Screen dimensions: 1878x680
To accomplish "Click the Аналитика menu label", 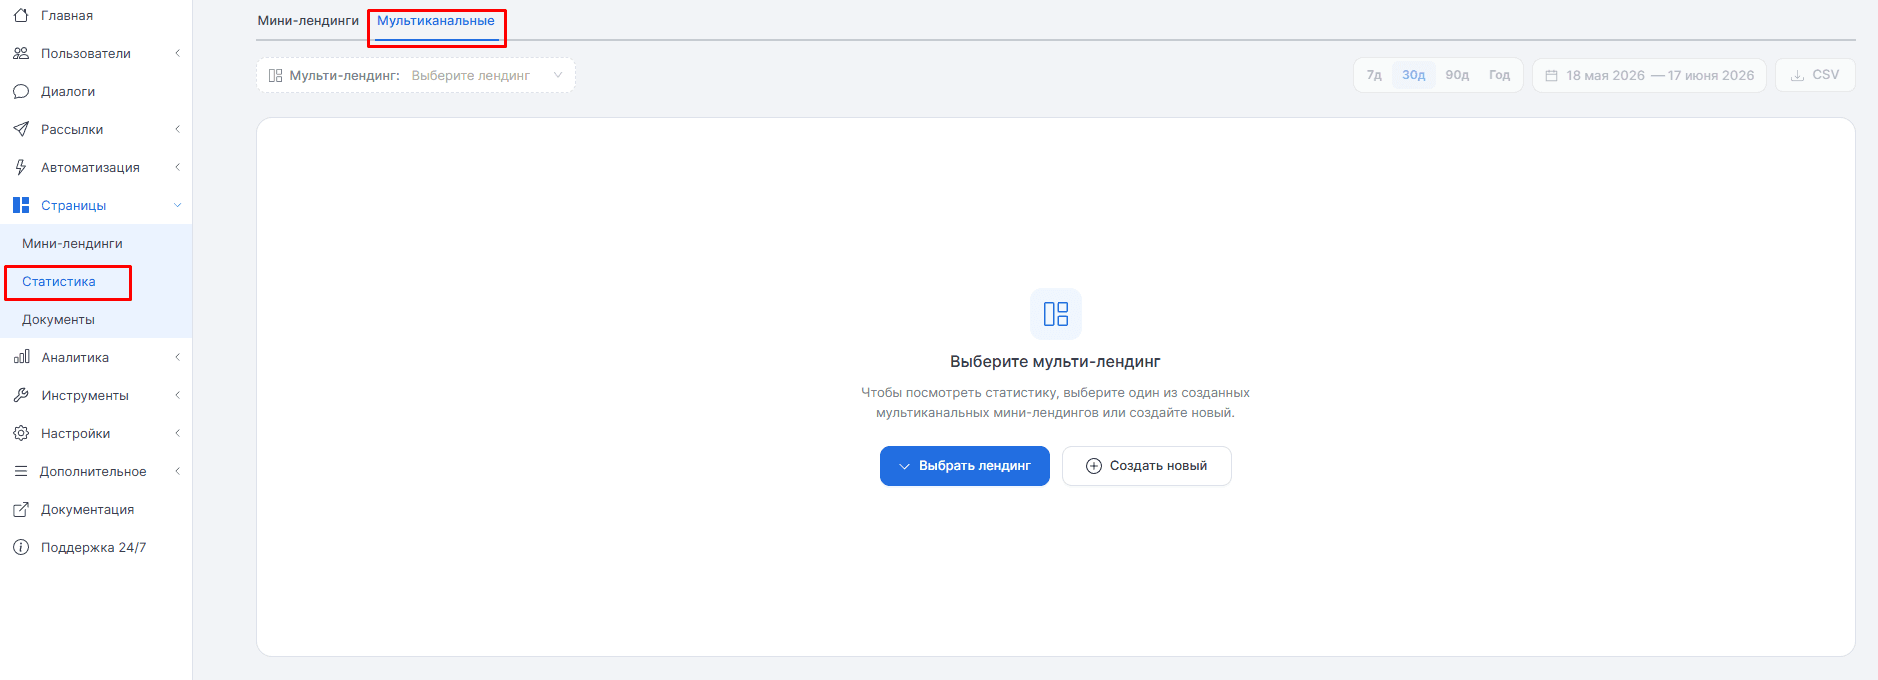I will [75, 357].
